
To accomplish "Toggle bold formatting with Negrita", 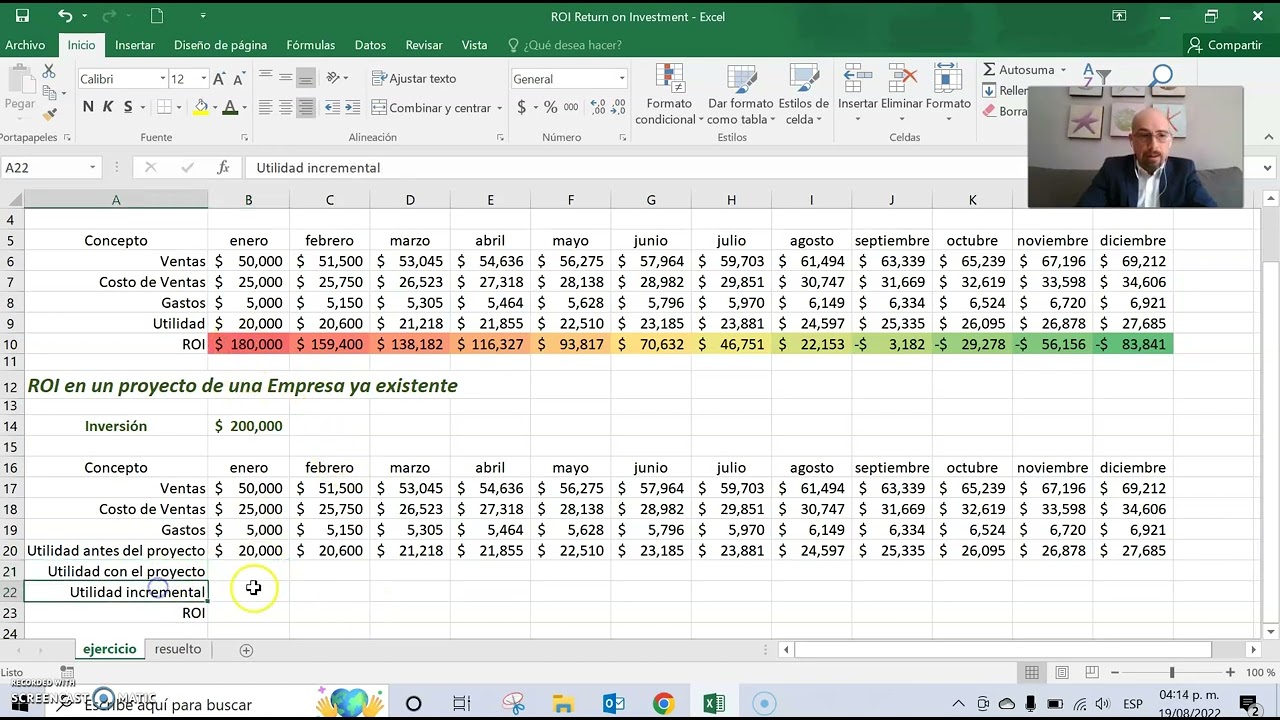I will coord(86,106).
